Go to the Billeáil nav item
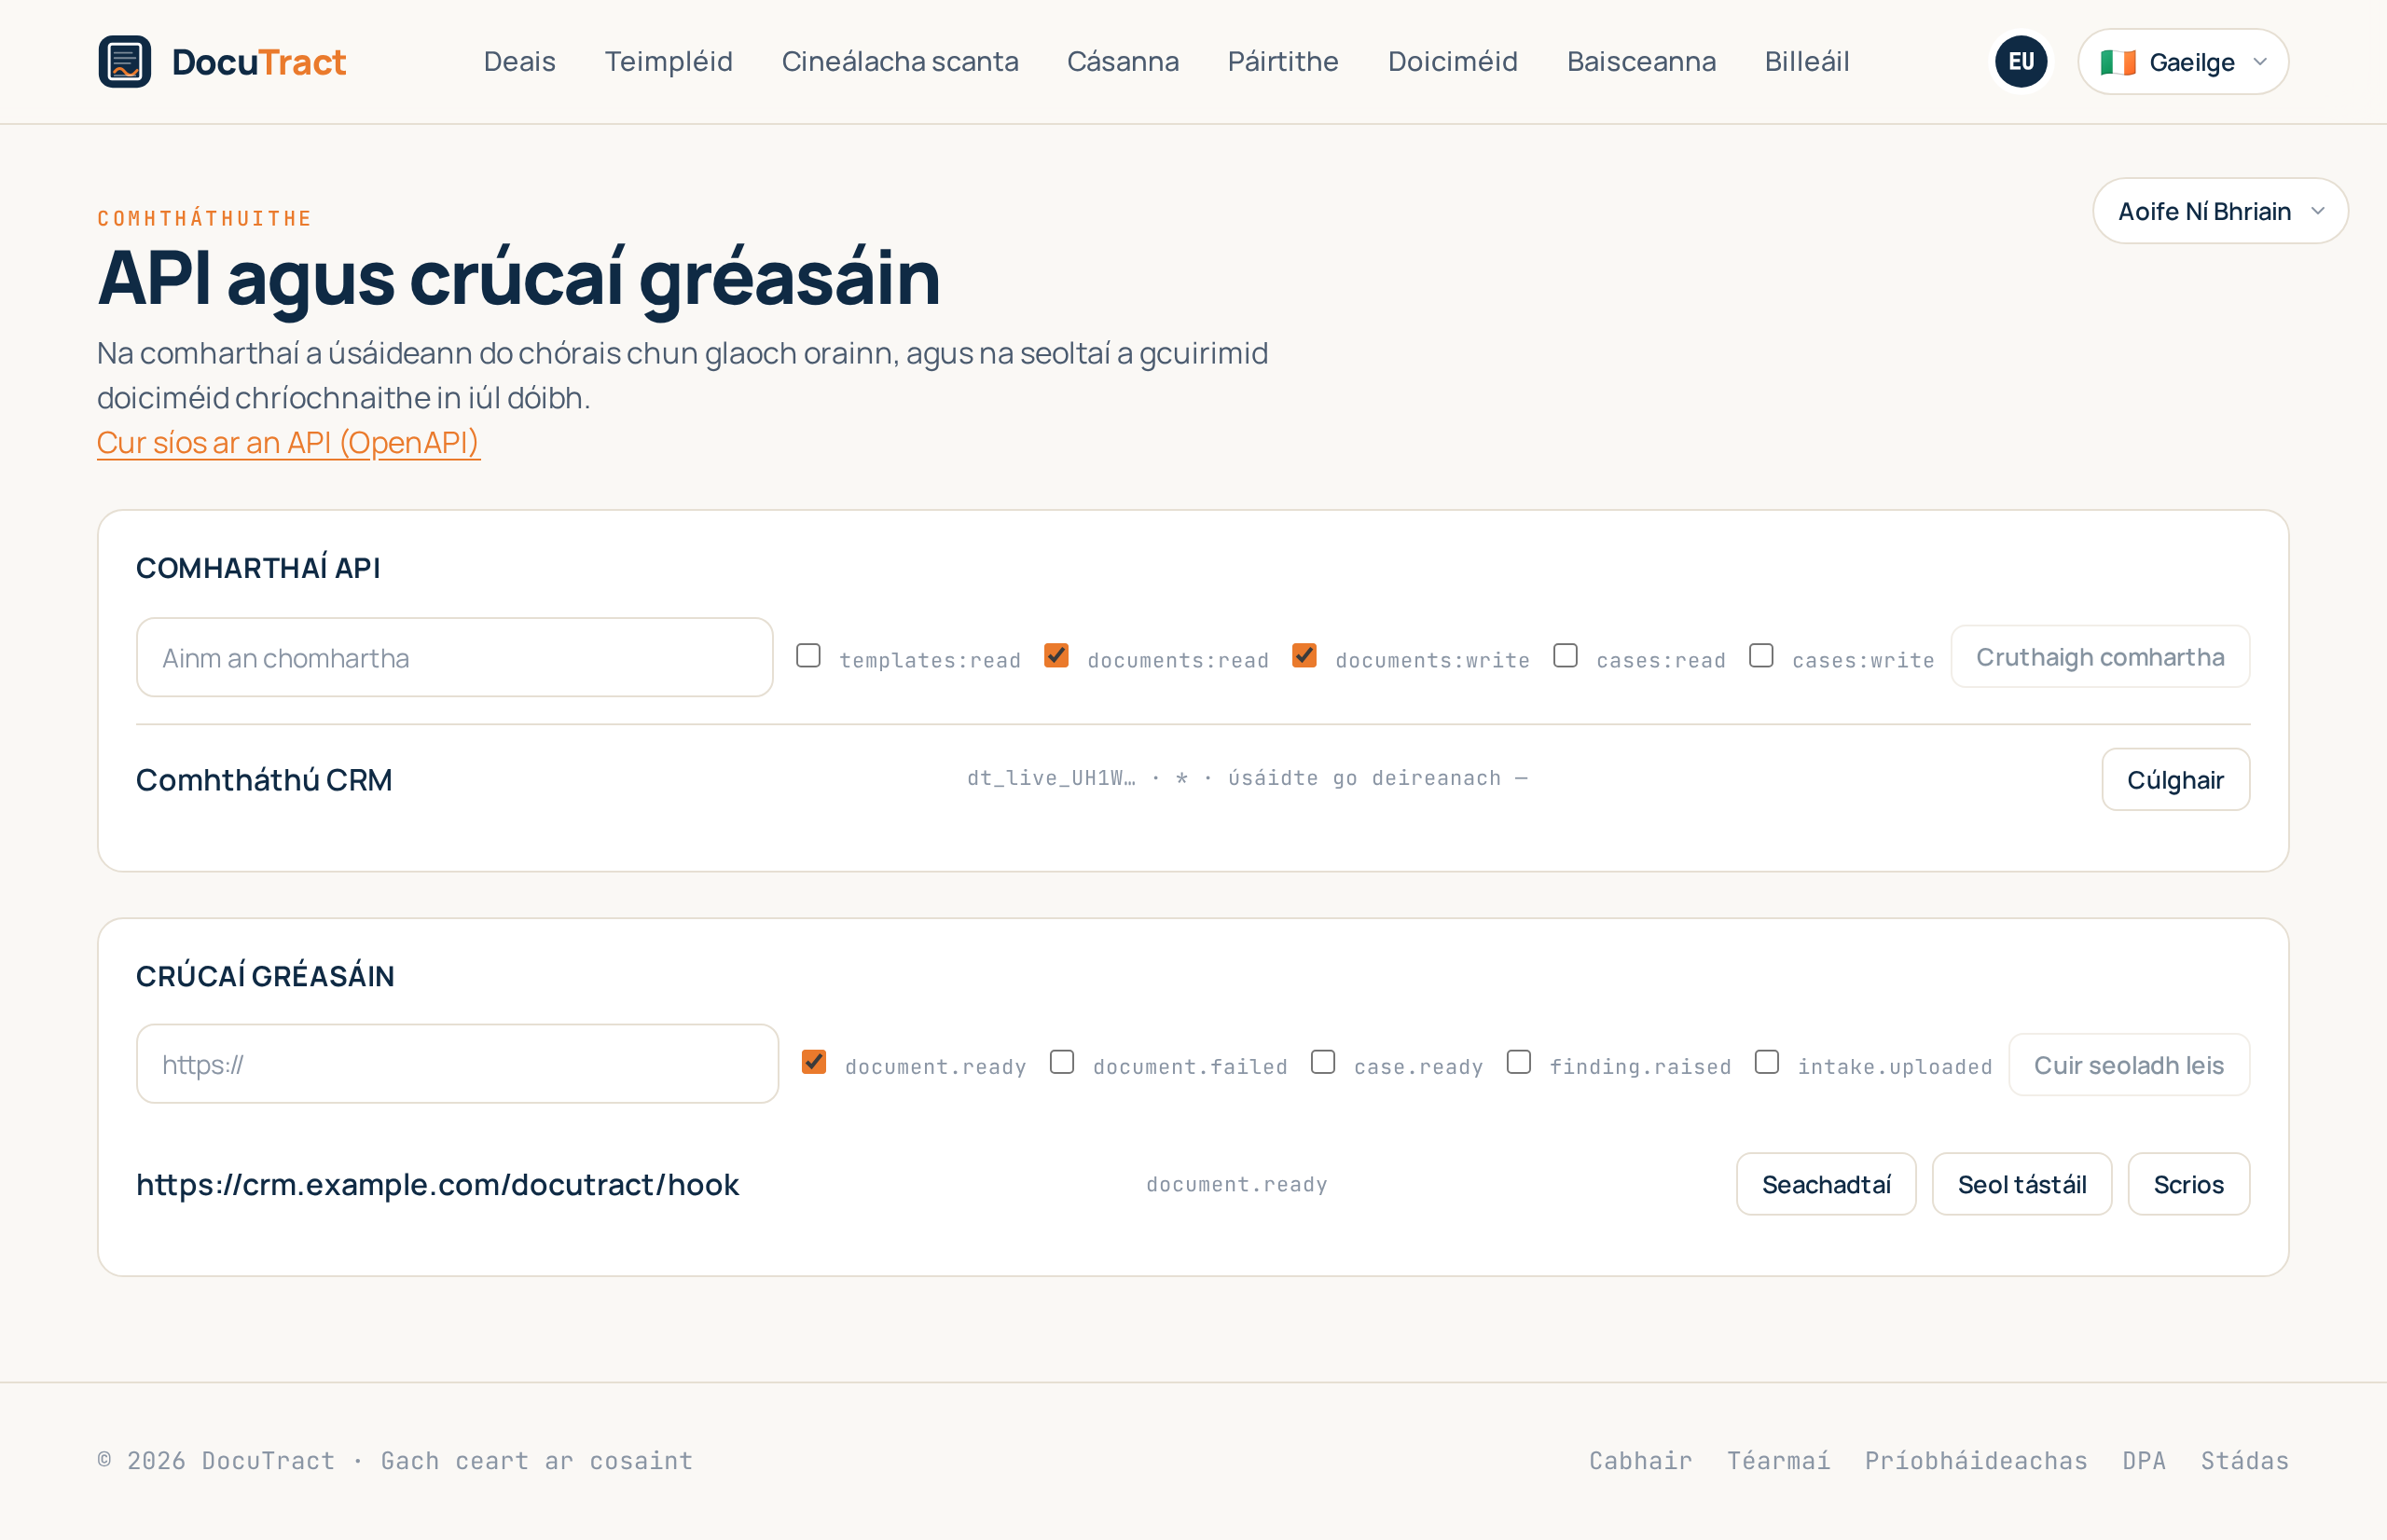Viewport: 2387px width, 1540px height. click(x=1806, y=62)
